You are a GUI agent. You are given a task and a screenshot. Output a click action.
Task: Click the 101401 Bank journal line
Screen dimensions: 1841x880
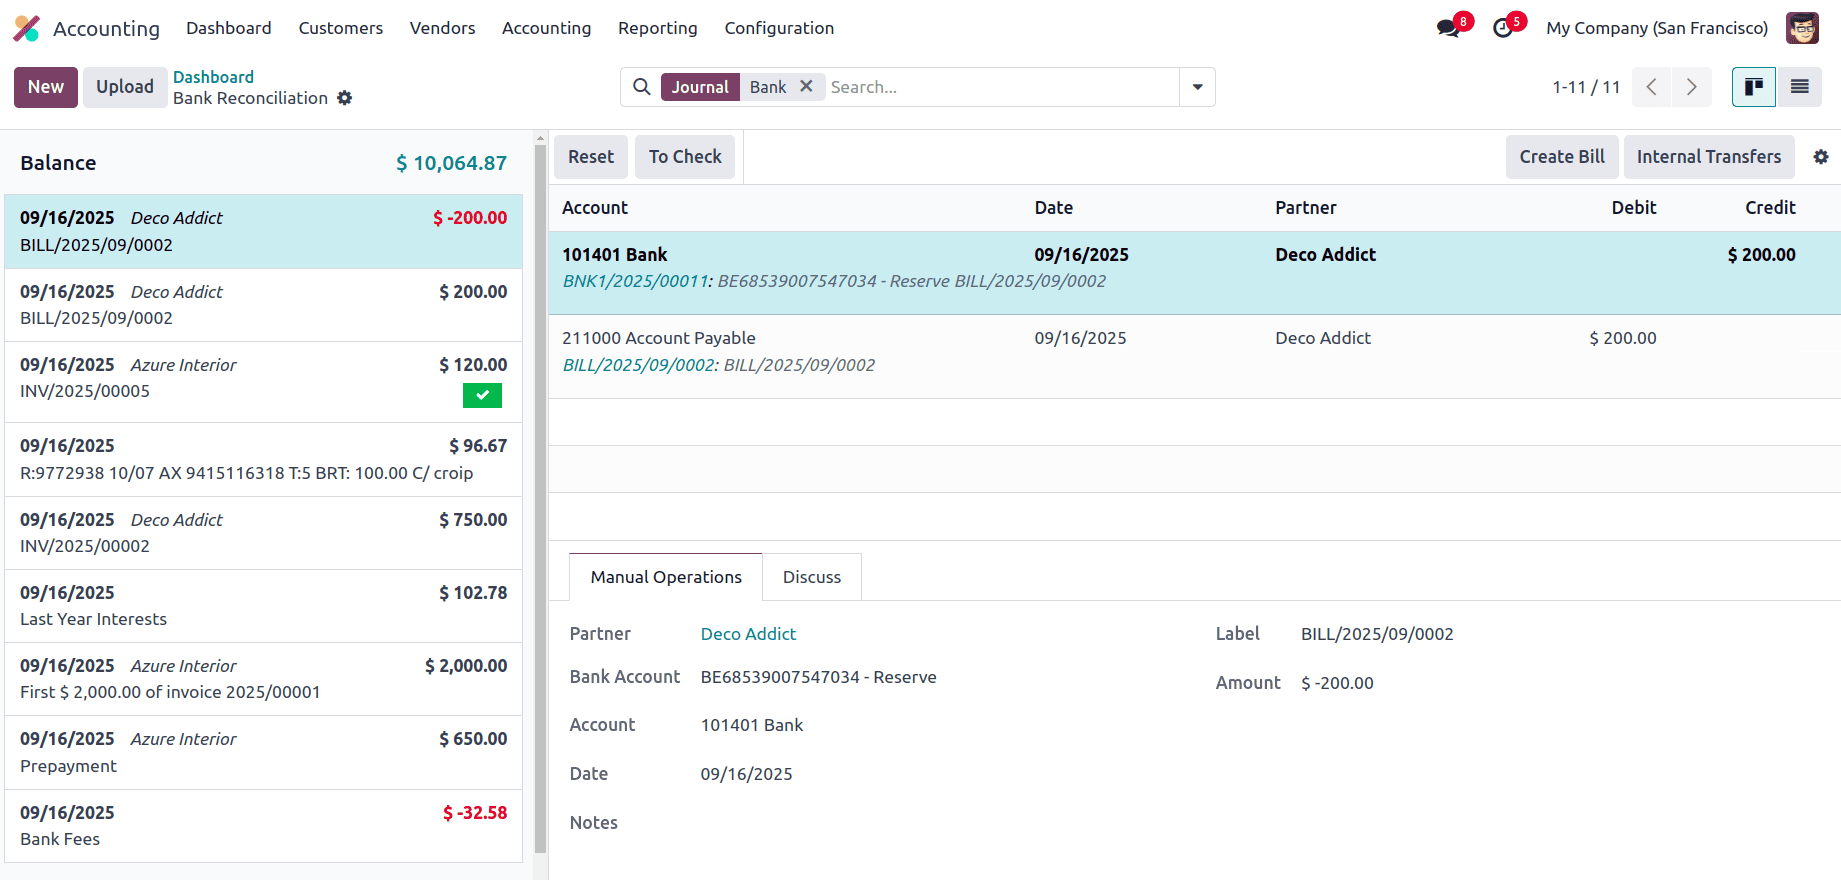point(1194,273)
